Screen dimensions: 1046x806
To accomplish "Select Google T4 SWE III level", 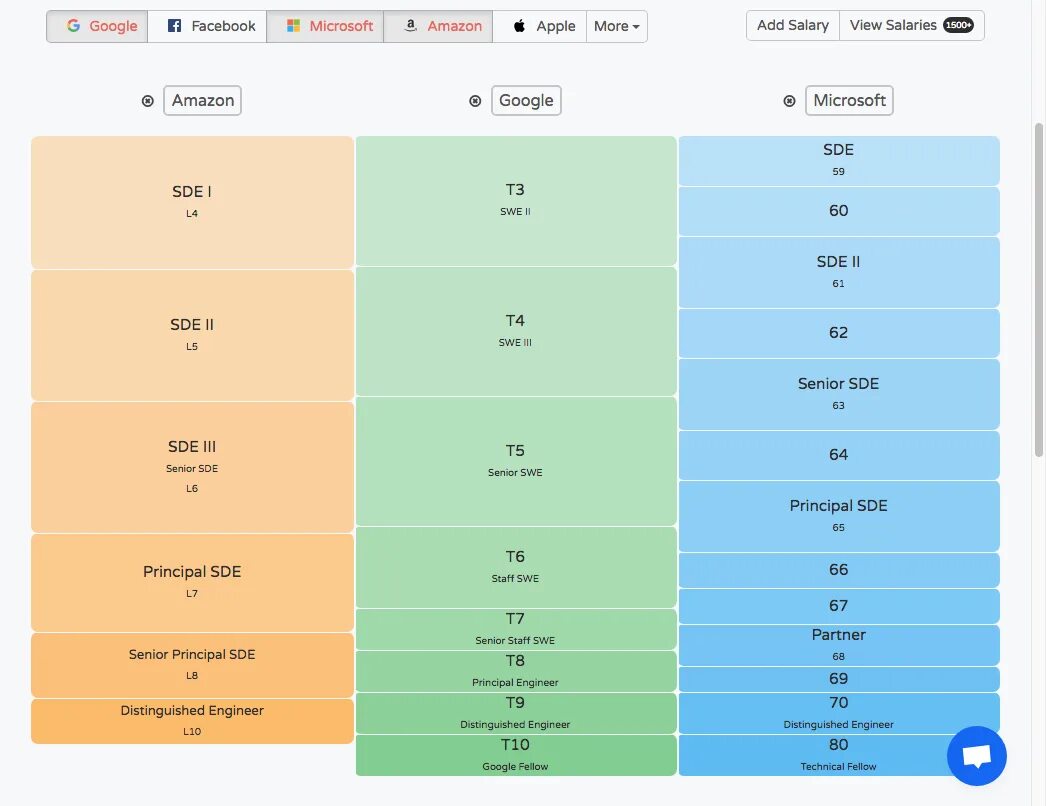I will (x=516, y=332).
